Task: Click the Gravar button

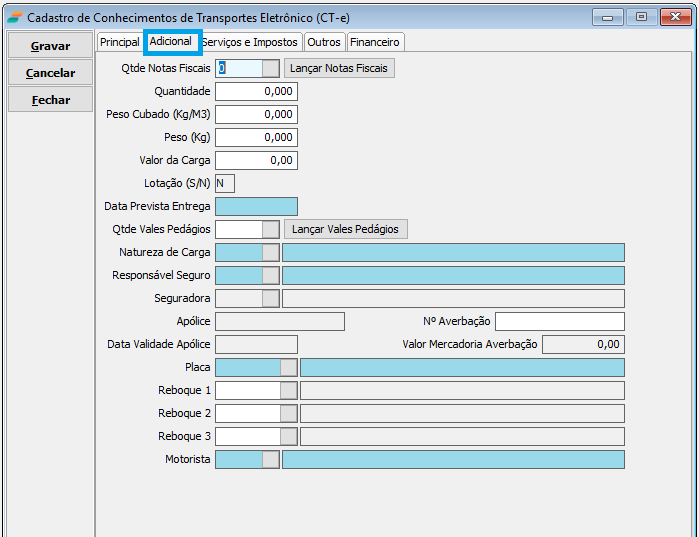Action: [50, 46]
